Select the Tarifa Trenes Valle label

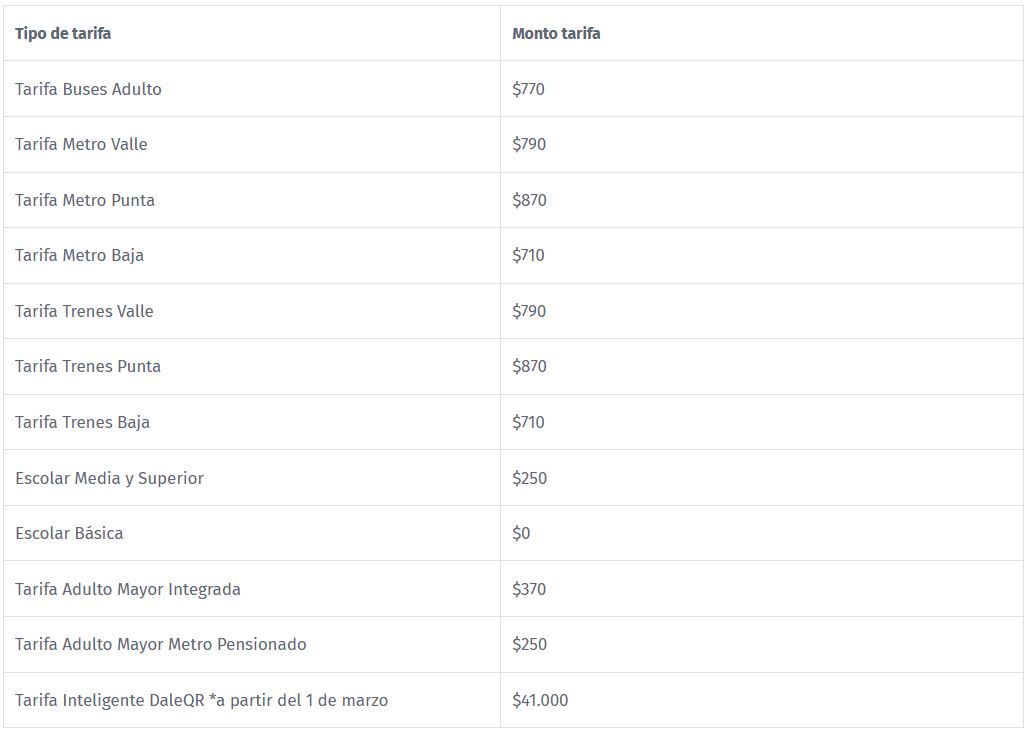pos(84,311)
